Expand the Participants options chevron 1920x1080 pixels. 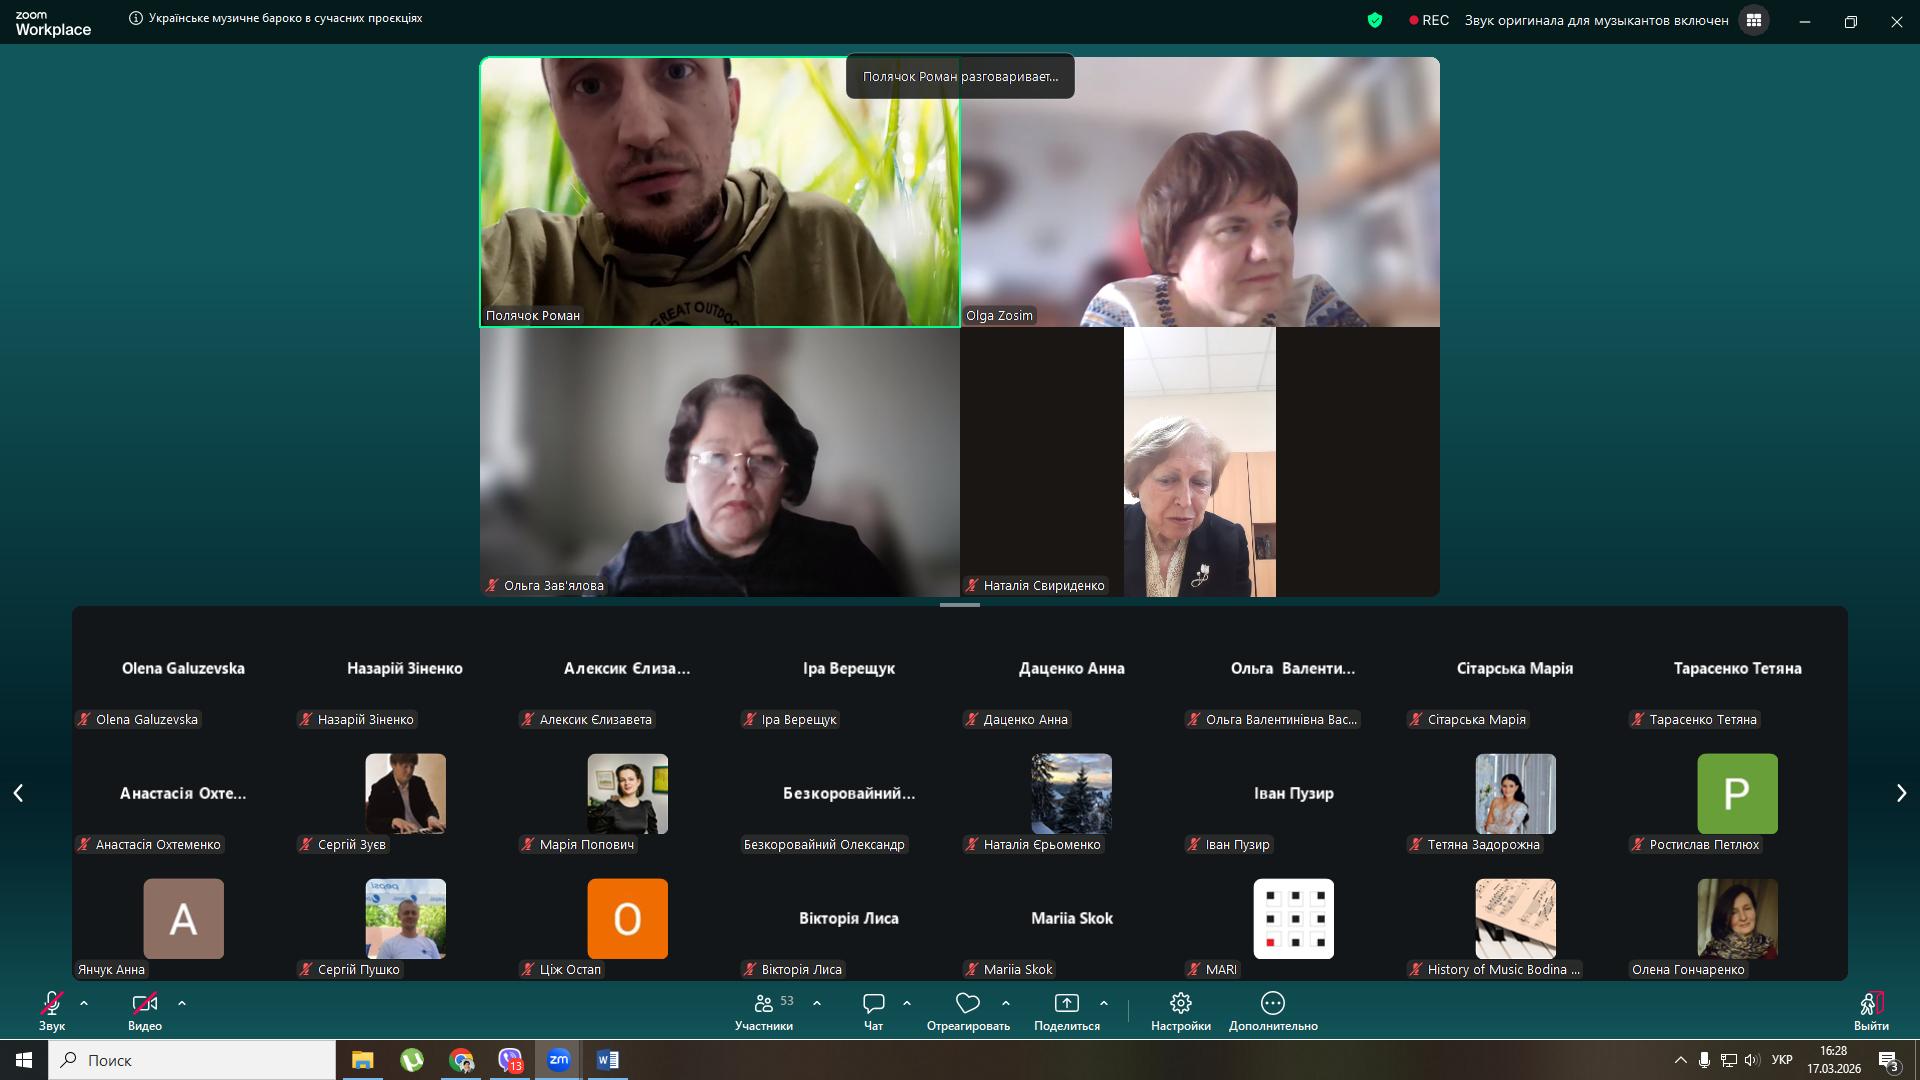(817, 1002)
